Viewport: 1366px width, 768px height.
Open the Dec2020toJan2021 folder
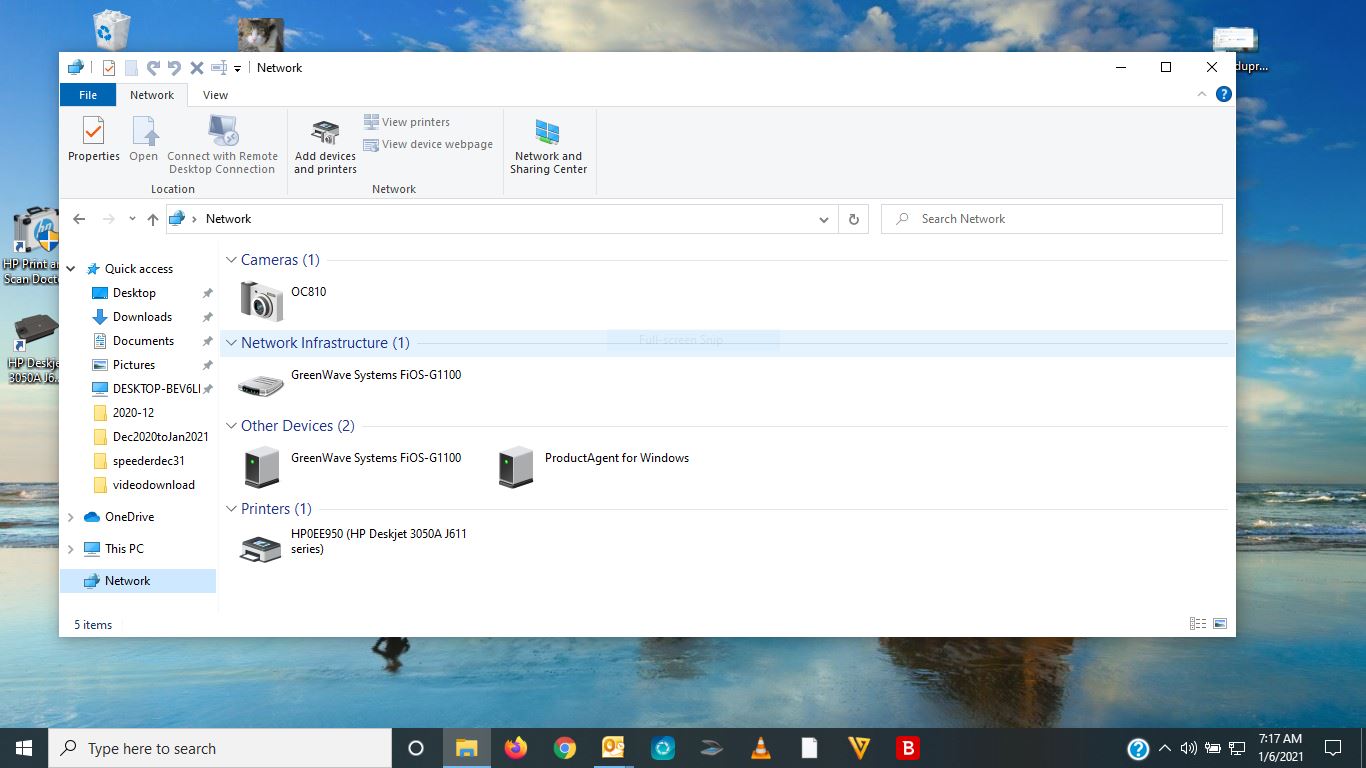[160, 437]
